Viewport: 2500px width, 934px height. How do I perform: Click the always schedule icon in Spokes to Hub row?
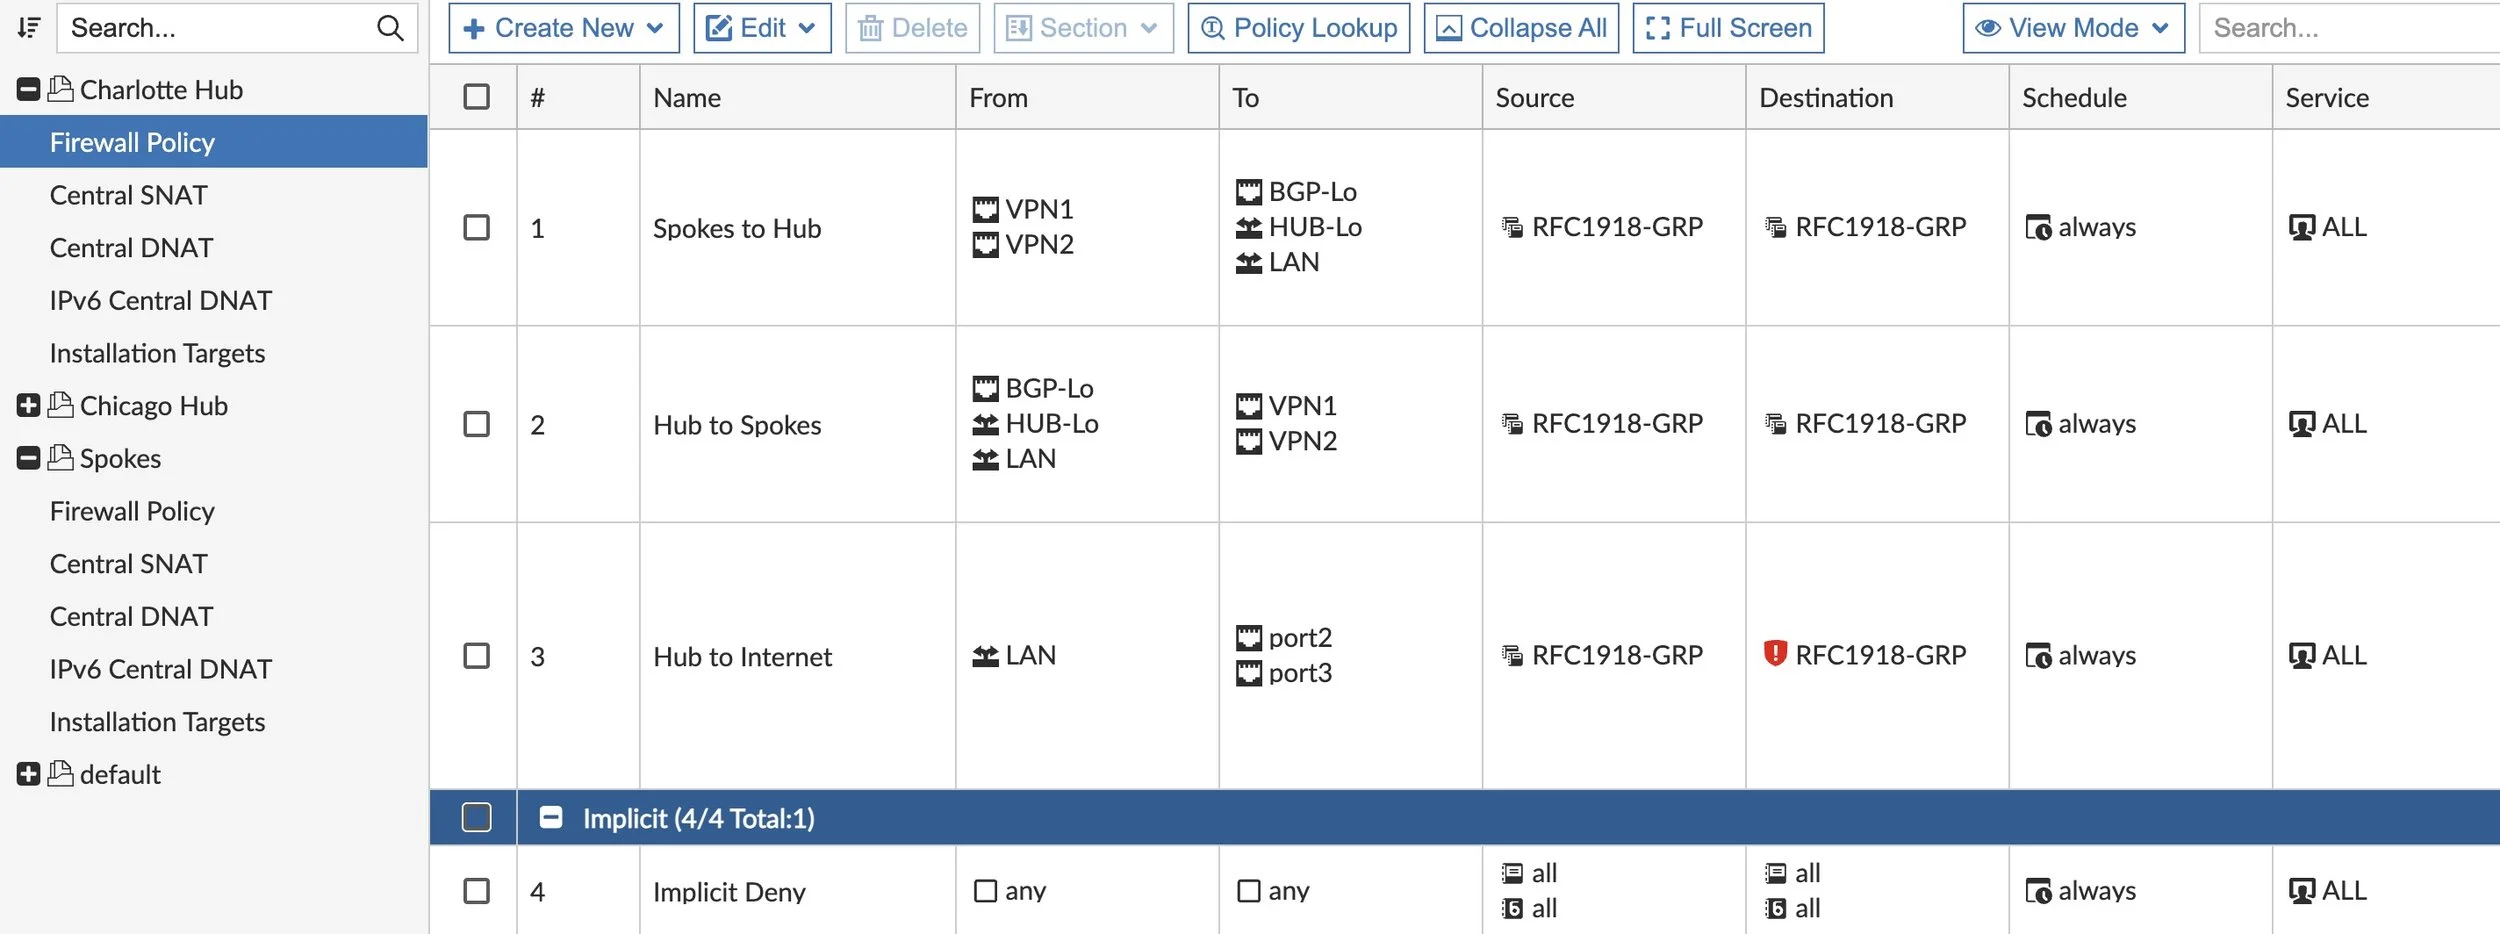tap(2038, 228)
